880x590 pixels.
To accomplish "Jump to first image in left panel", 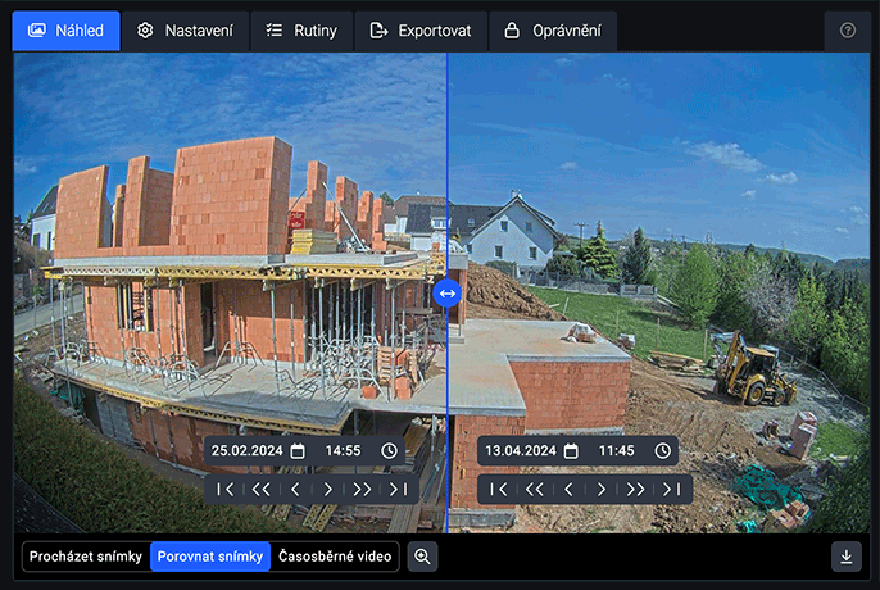I will pyautogui.click(x=225, y=490).
